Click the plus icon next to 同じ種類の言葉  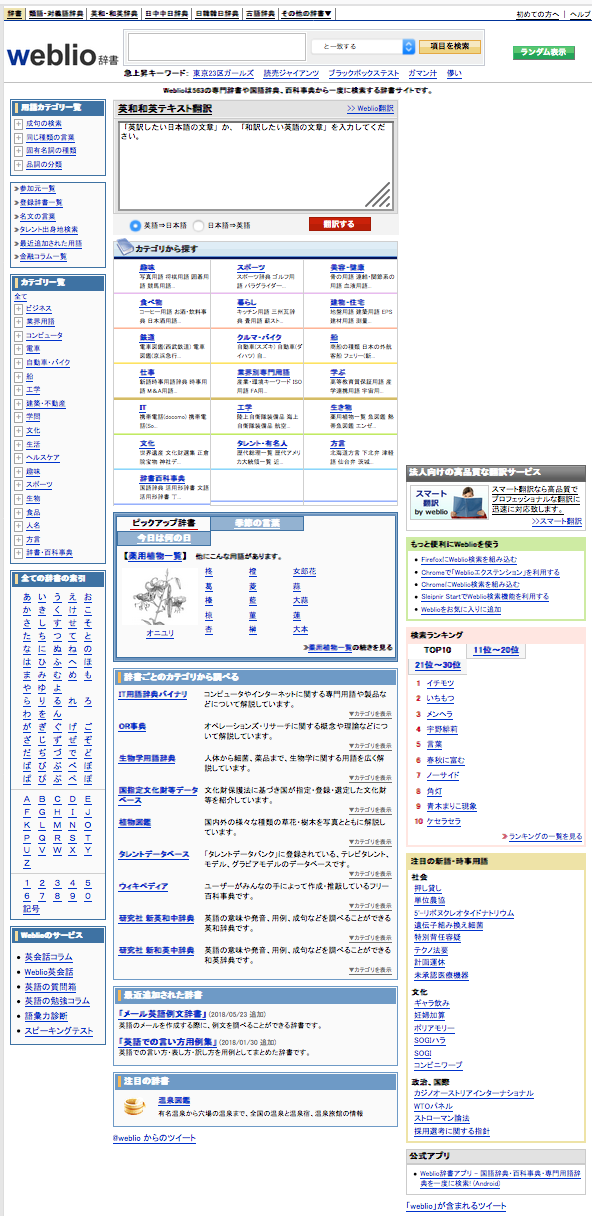pyautogui.click(x=18, y=137)
